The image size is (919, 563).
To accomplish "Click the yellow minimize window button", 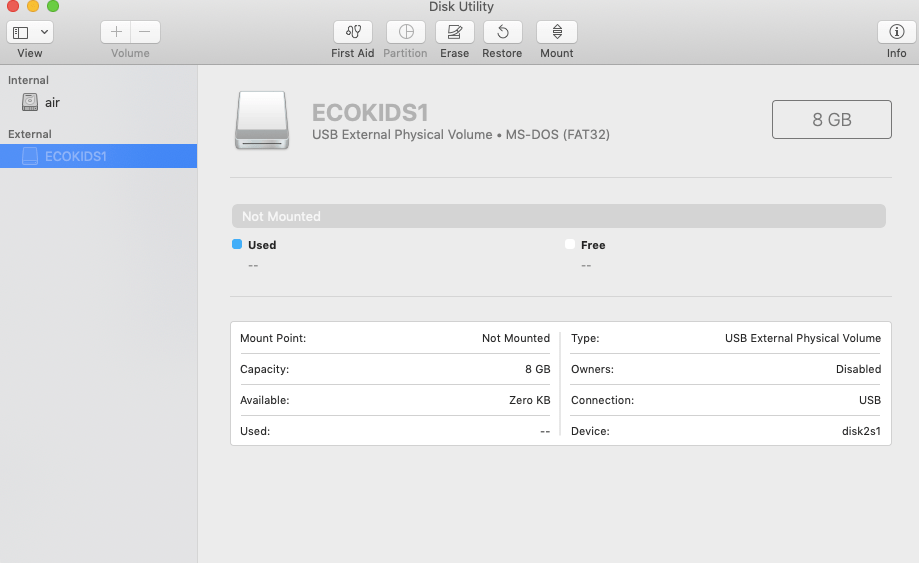I will [x=33, y=6].
